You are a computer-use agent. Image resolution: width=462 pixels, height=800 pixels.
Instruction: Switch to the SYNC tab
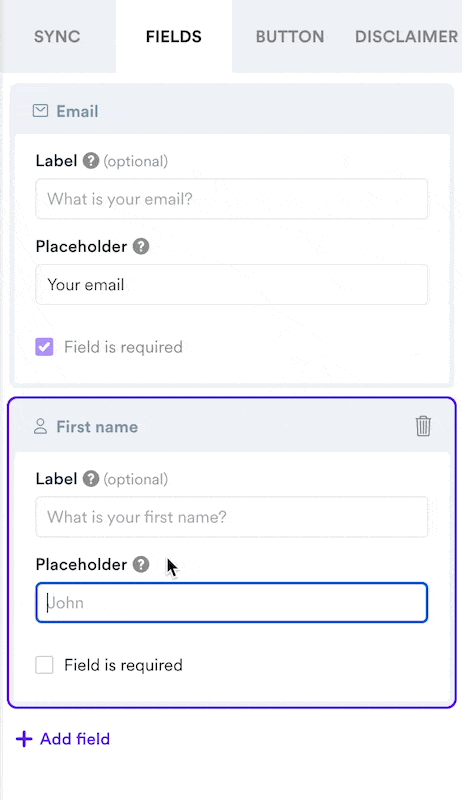coord(57,37)
